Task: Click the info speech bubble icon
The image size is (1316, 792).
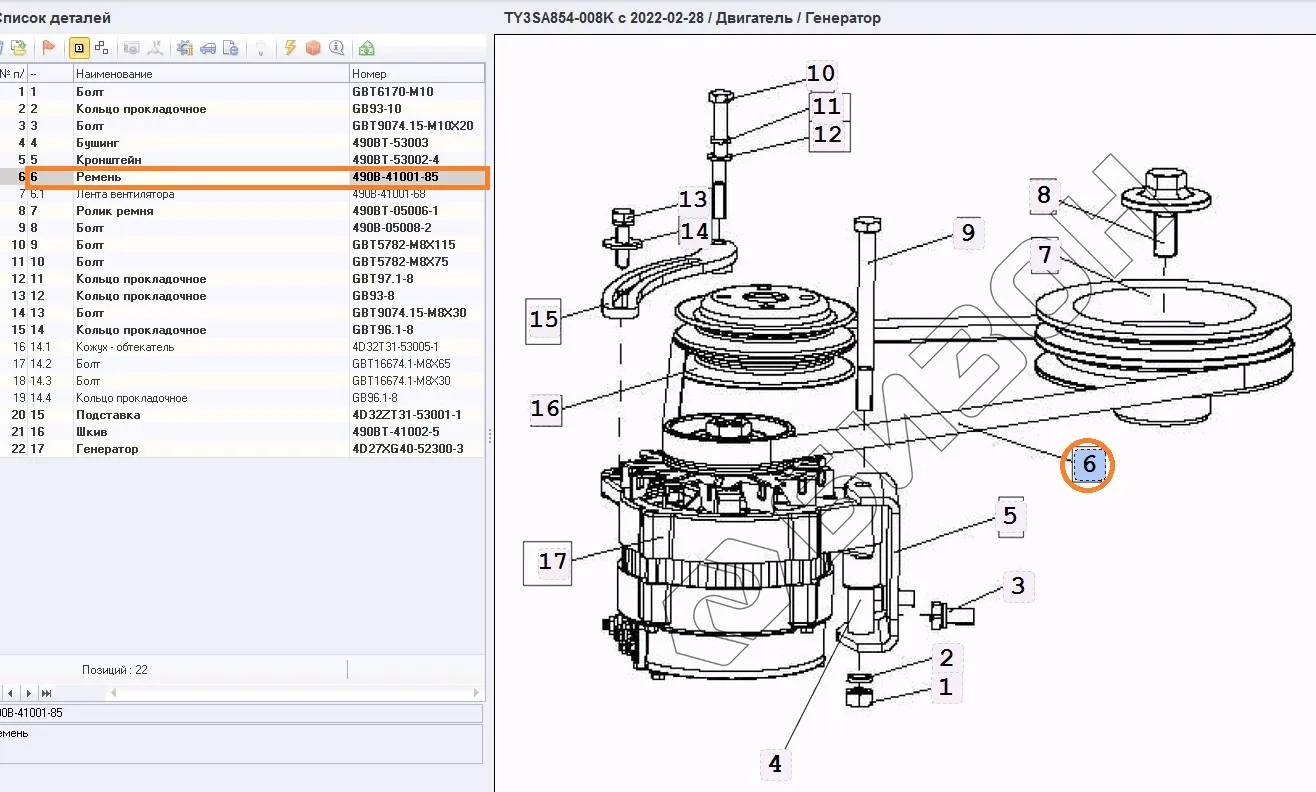Action: click(336, 48)
